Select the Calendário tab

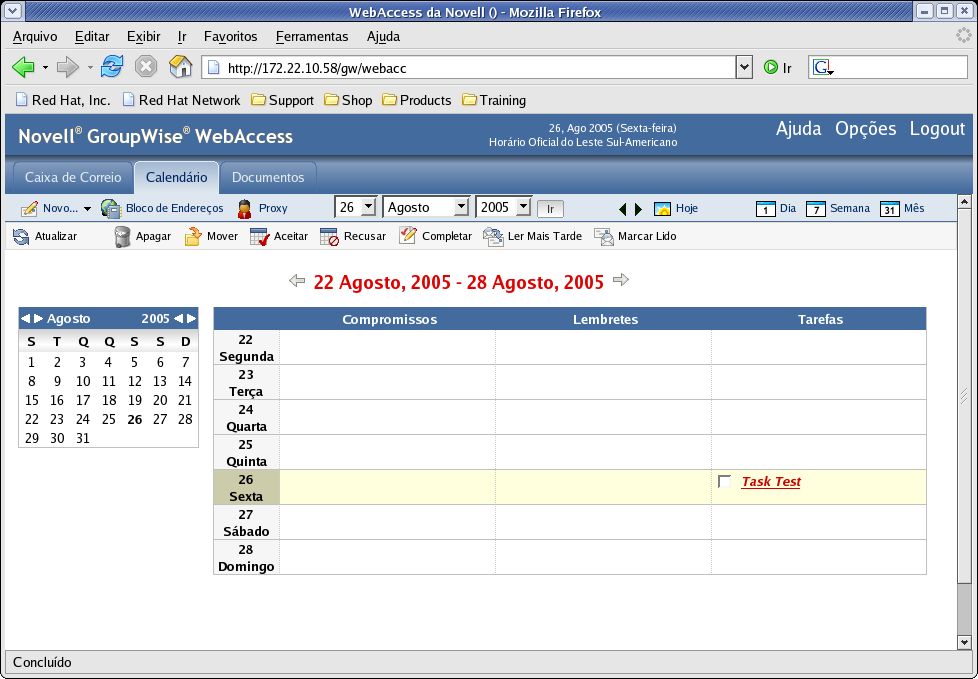tap(177, 177)
